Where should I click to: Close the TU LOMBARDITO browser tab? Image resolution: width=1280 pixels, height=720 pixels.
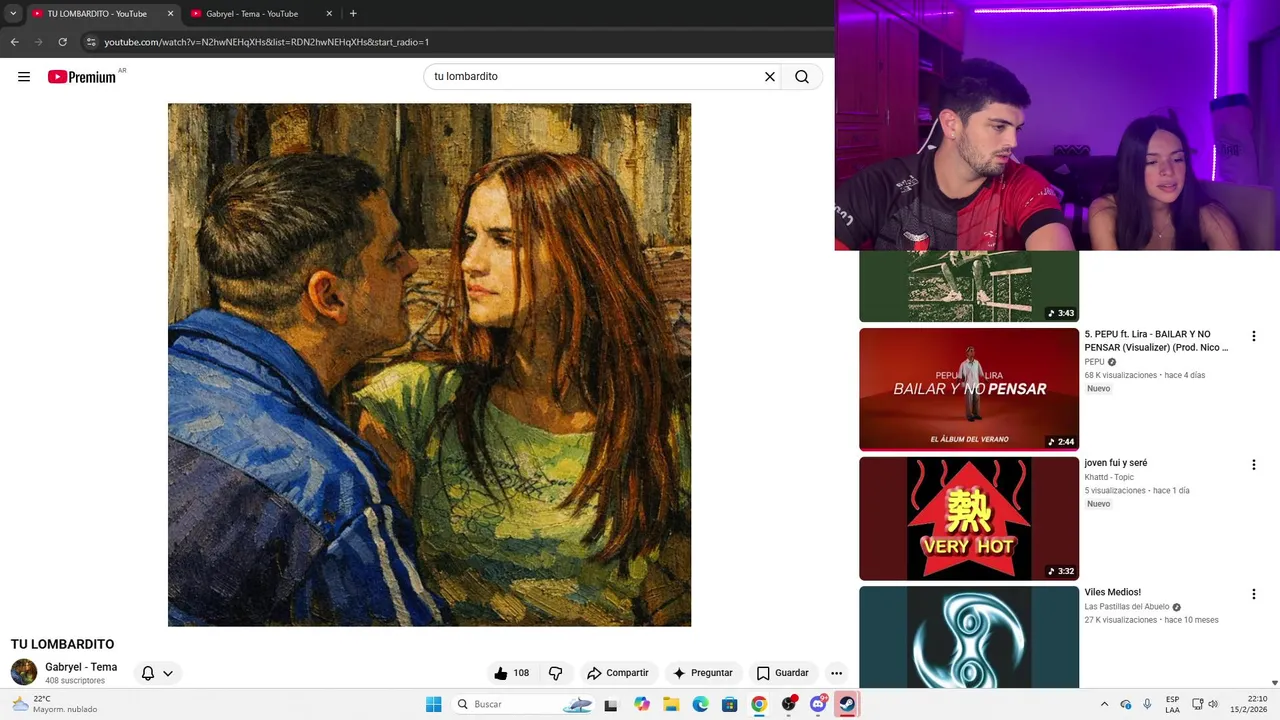(x=170, y=14)
